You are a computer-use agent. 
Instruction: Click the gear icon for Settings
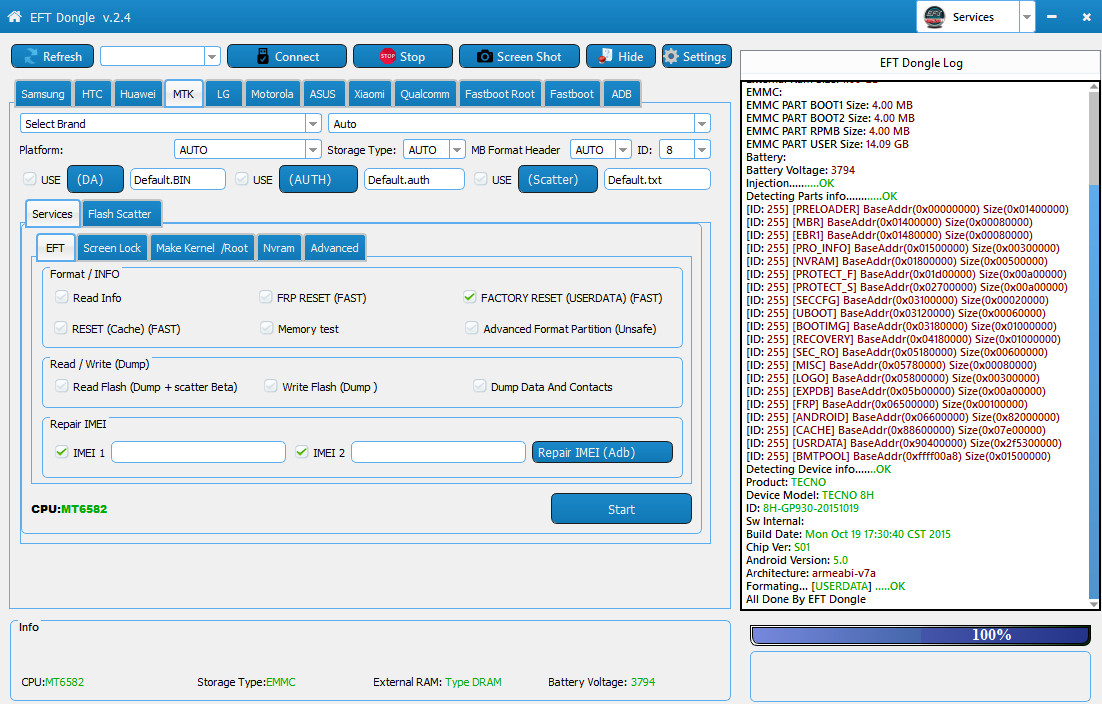671,56
